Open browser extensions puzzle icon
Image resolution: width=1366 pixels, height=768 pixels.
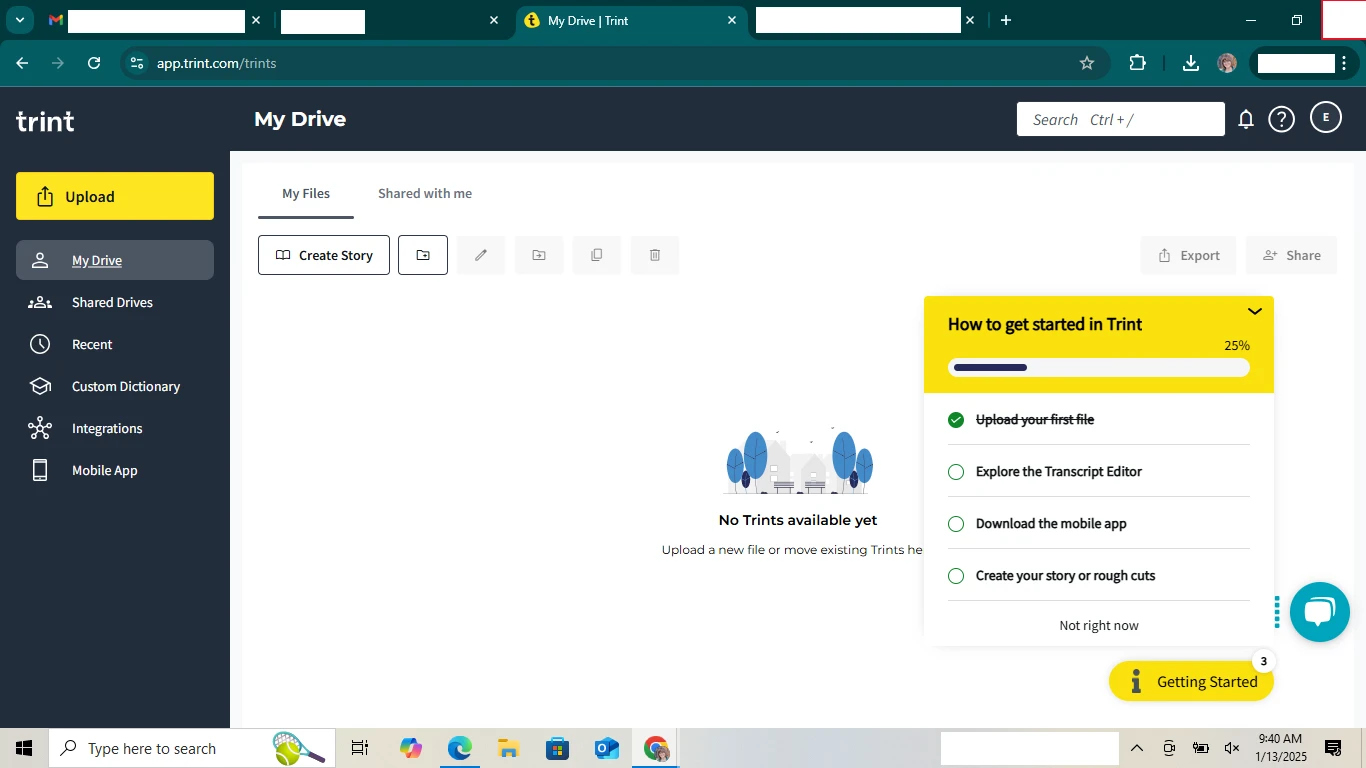[x=1137, y=63]
